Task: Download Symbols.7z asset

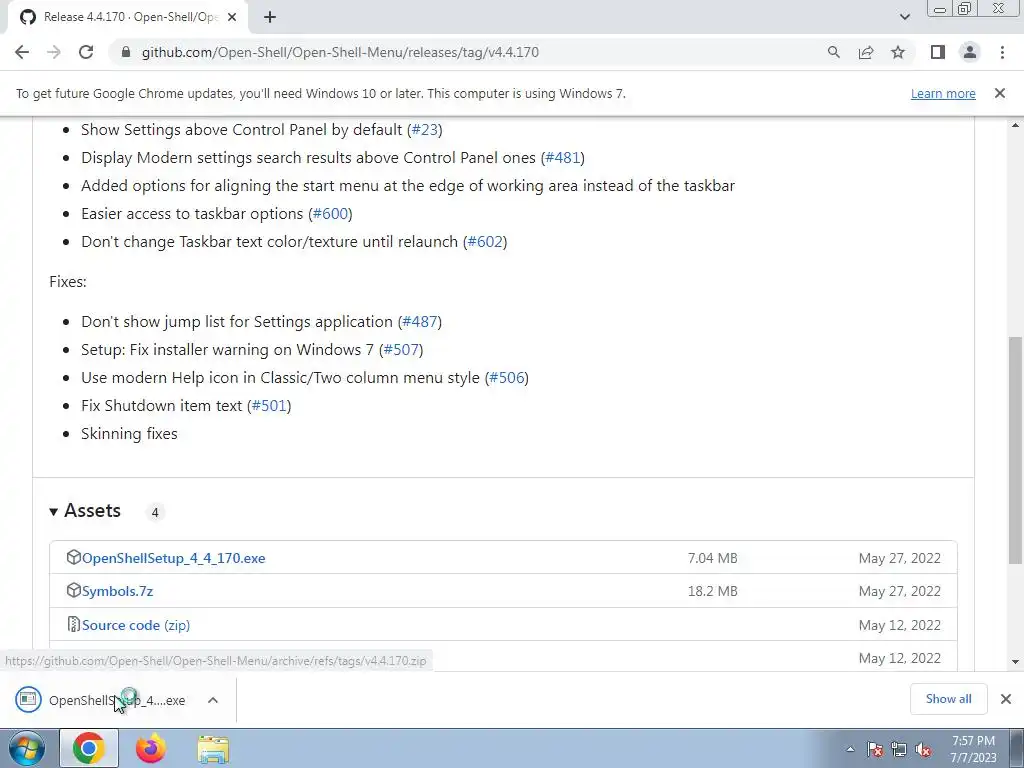Action: tap(118, 591)
